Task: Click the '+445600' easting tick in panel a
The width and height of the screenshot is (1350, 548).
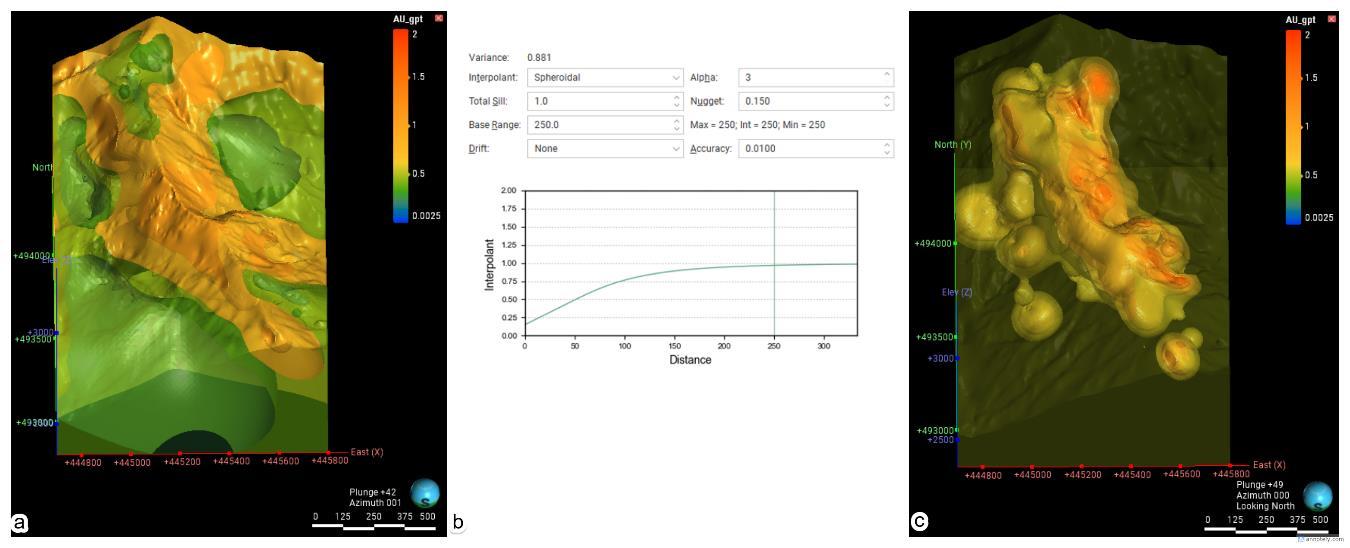Action: point(279,461)
